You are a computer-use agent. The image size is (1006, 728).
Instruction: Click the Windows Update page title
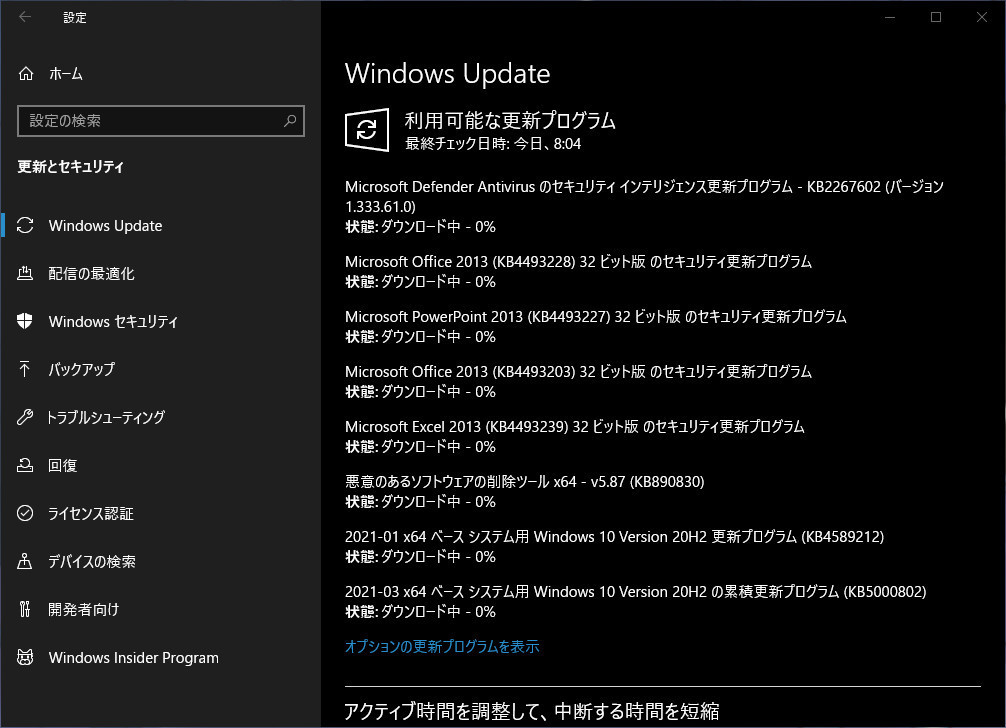tap(448, 74)
